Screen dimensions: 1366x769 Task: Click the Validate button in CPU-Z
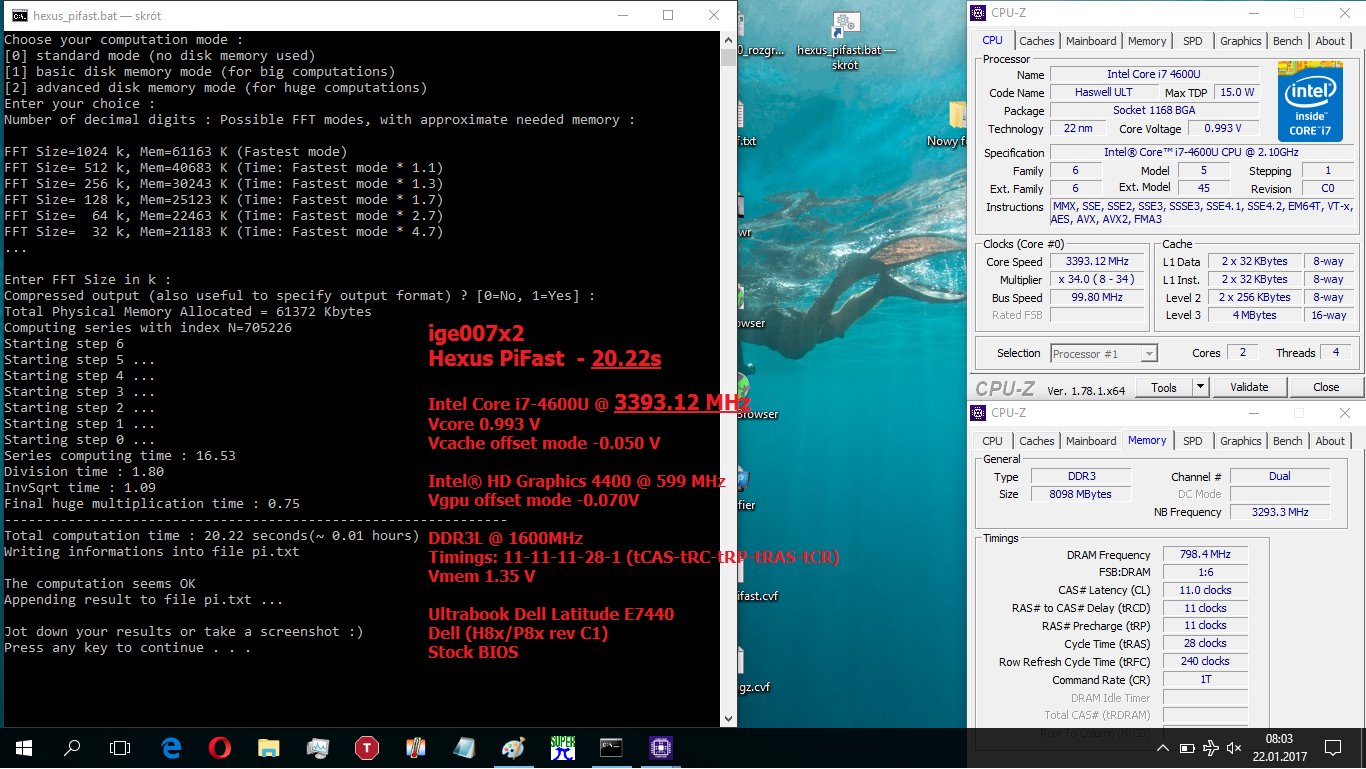pos(1249,387)
